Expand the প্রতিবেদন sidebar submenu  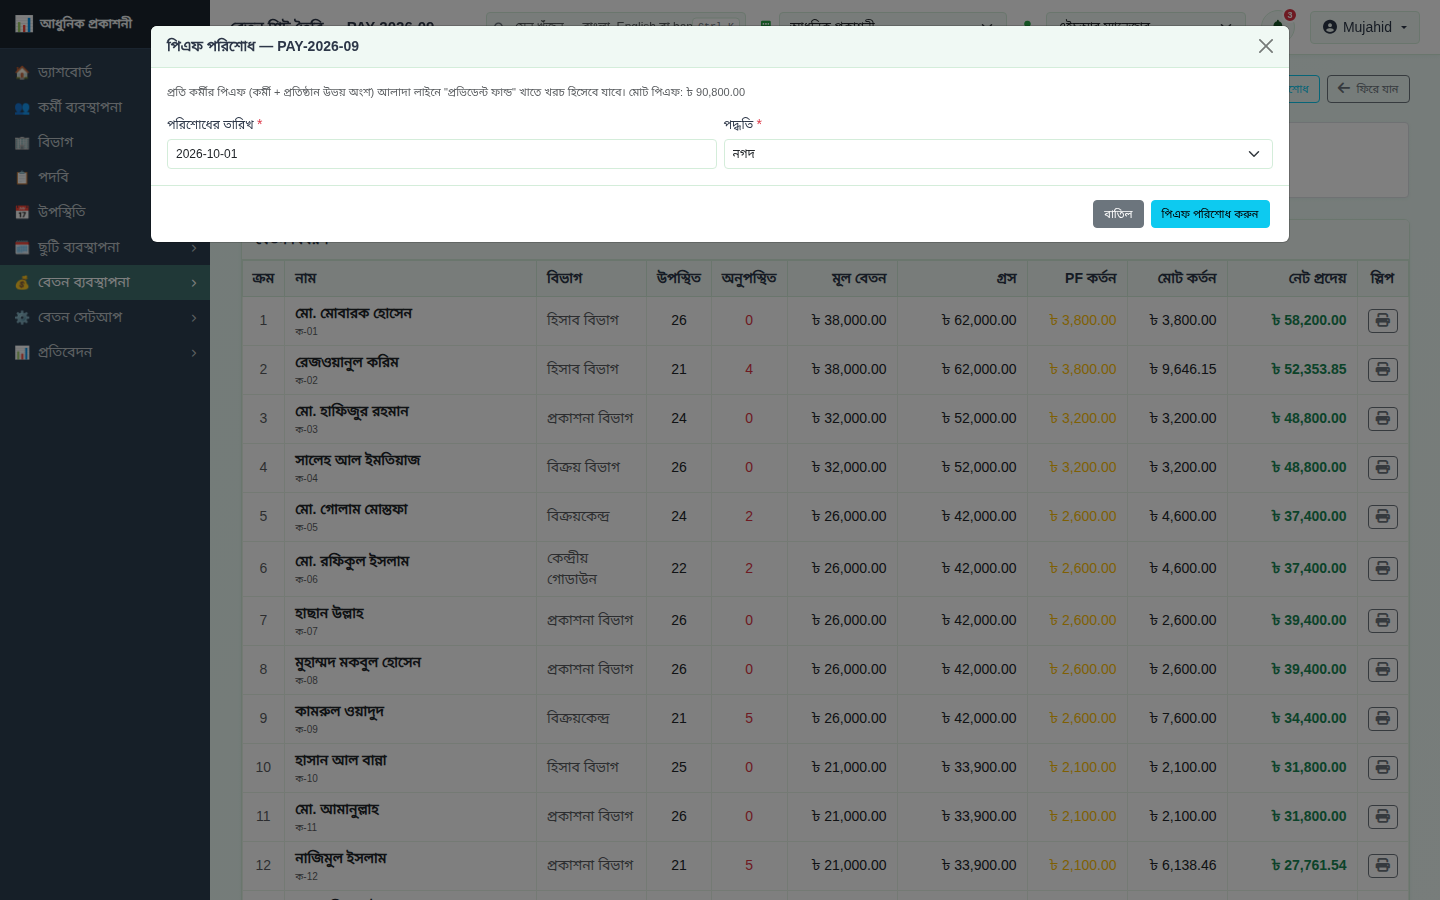pyautogui.click(x=105, y=352)
